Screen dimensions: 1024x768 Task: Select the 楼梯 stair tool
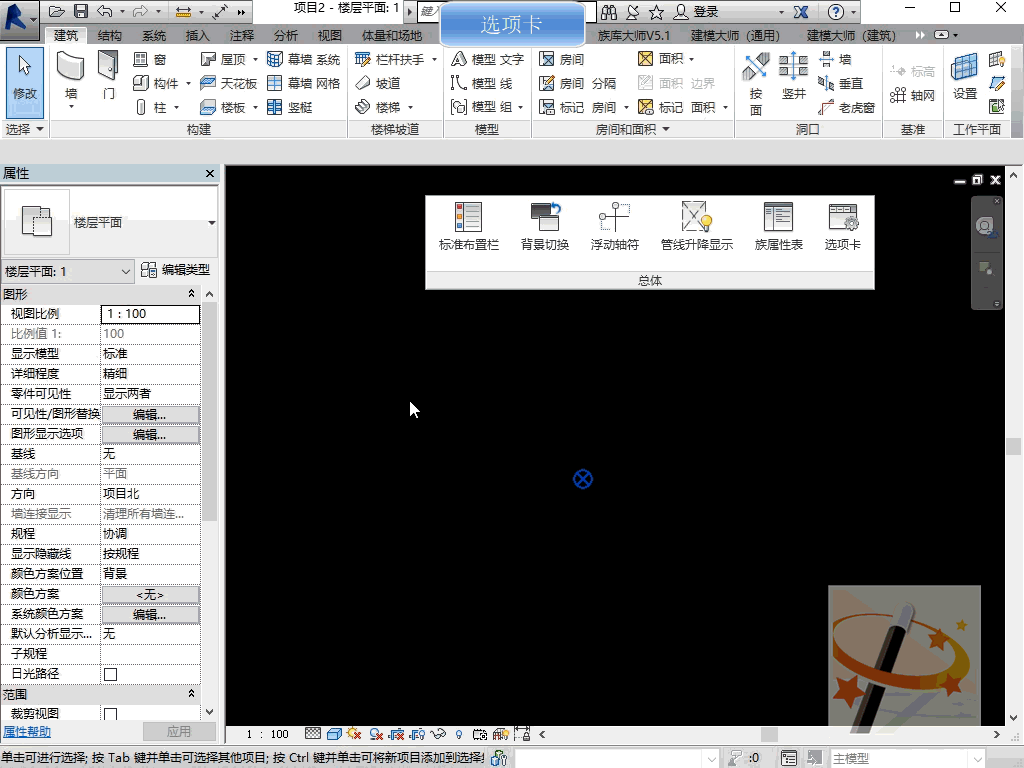(378, 107)
